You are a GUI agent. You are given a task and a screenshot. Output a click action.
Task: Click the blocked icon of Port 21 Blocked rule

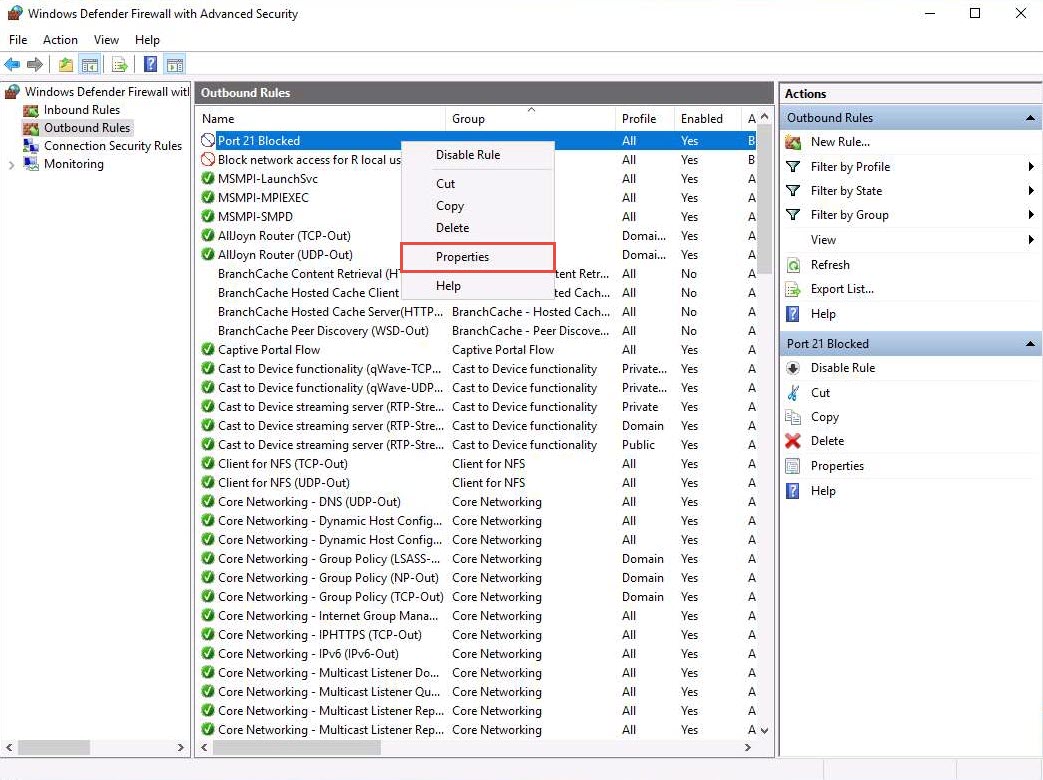(x=208, y=140)
